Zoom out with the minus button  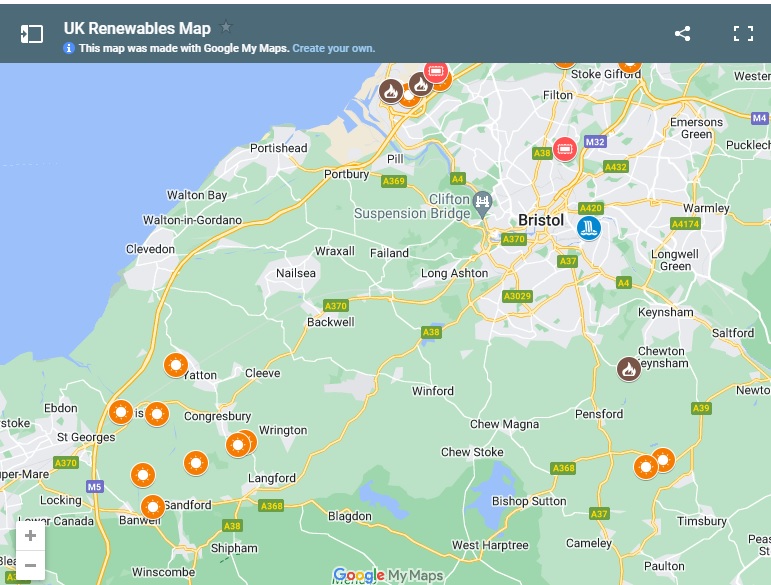coord(30,565)
